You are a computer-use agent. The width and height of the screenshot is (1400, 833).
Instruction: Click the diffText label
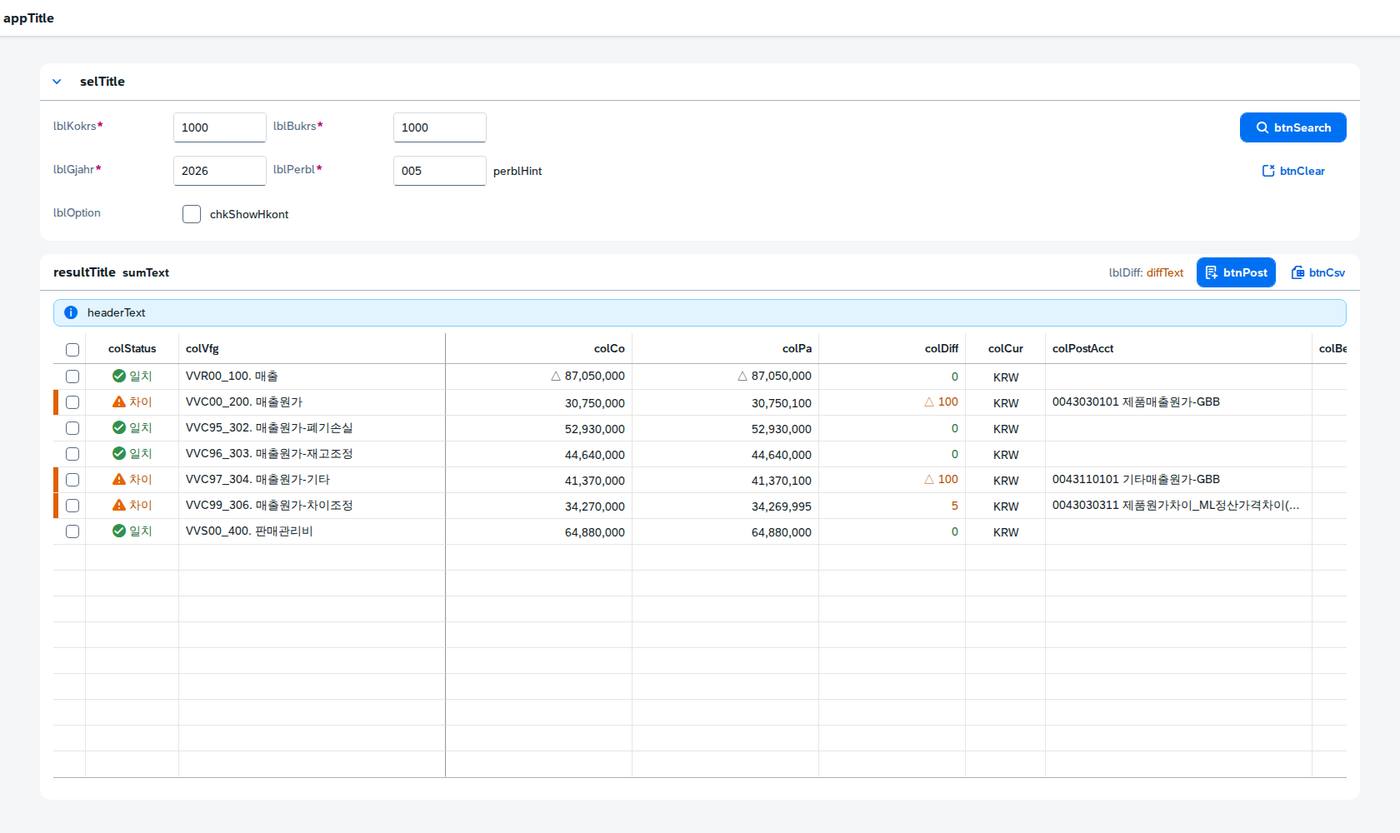(x=1165, y=273)
